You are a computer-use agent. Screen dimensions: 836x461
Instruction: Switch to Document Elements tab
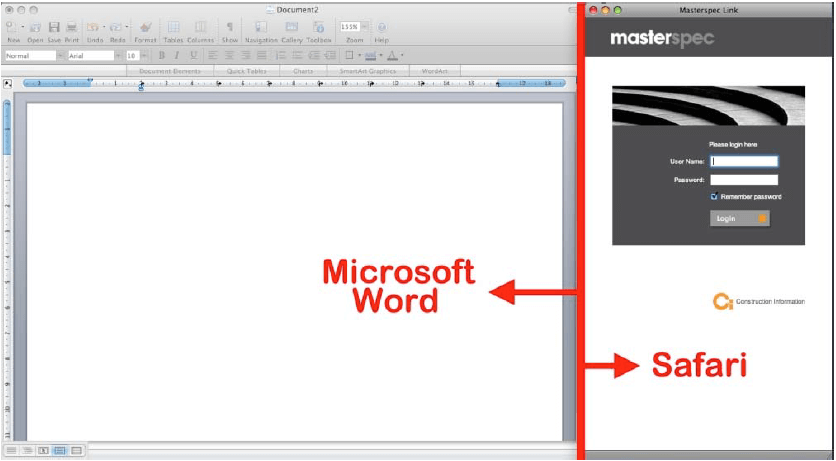point(169,71)
